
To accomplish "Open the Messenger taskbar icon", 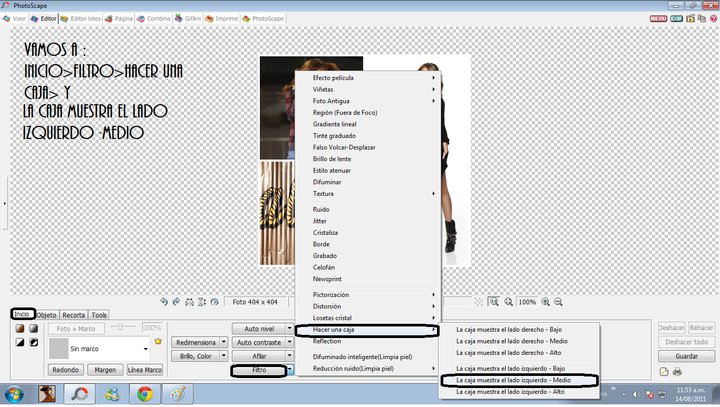I will coord(112,394).
